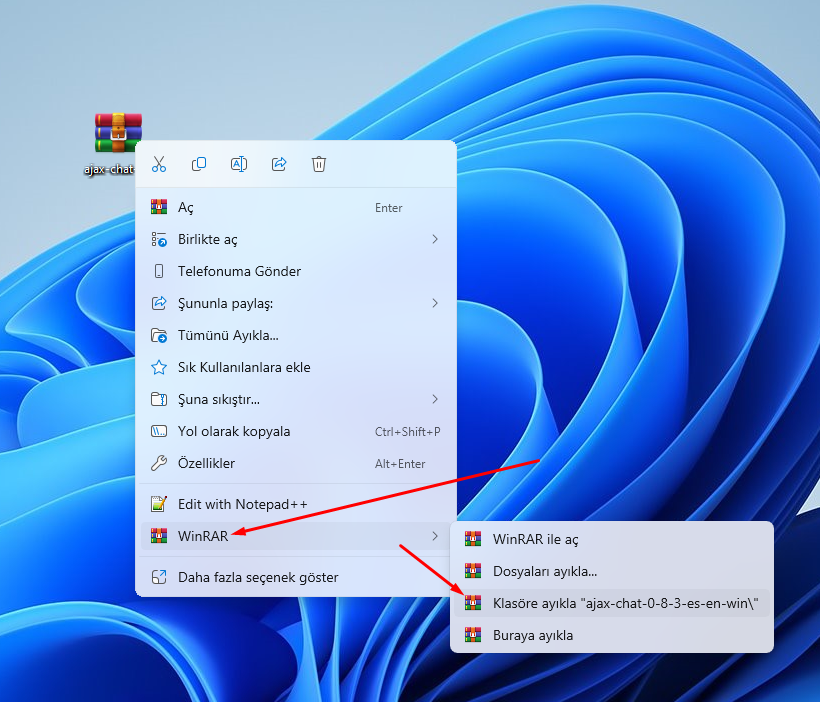
Task: Open the "Şuna sıkıştır..." submenu
Action: tap(295, 400)
